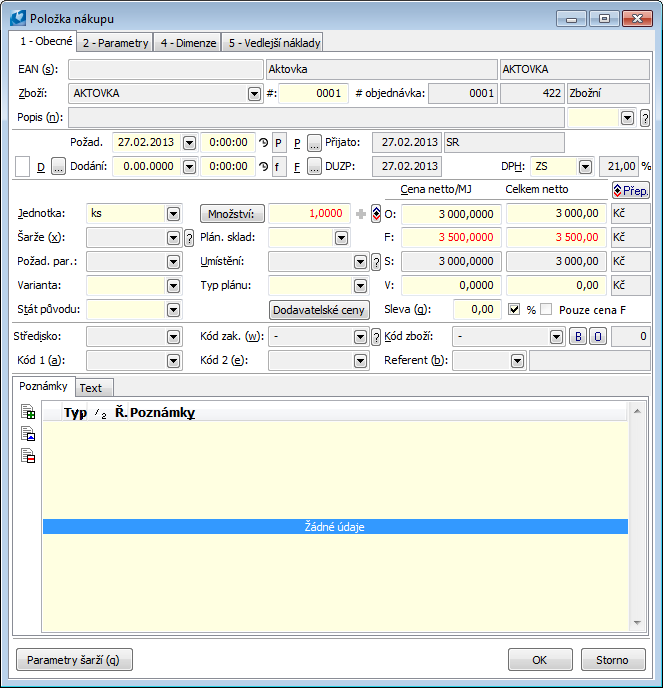Open the Středisko dropdown

click(173, 337)
